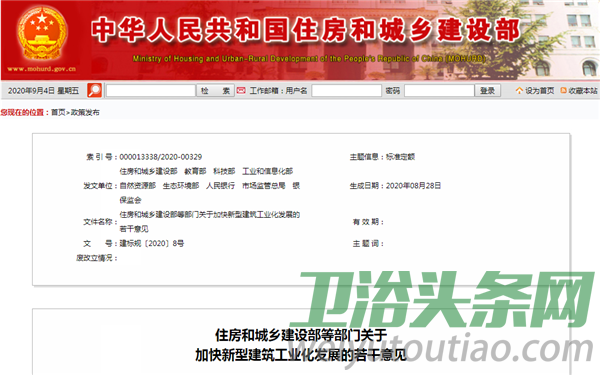Image resolution: width=600 pixels, height=375 pixels.
Task: Click the document title heading
Action: click(301, 345)
